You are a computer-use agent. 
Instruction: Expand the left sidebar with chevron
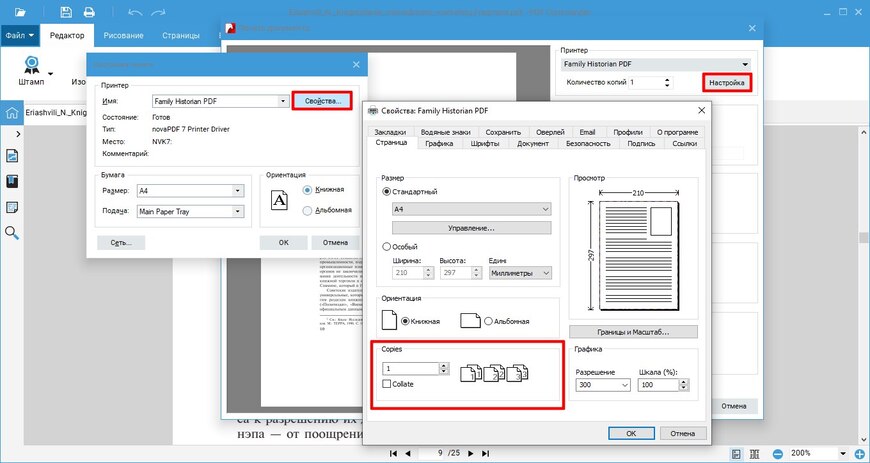[18, 134]
